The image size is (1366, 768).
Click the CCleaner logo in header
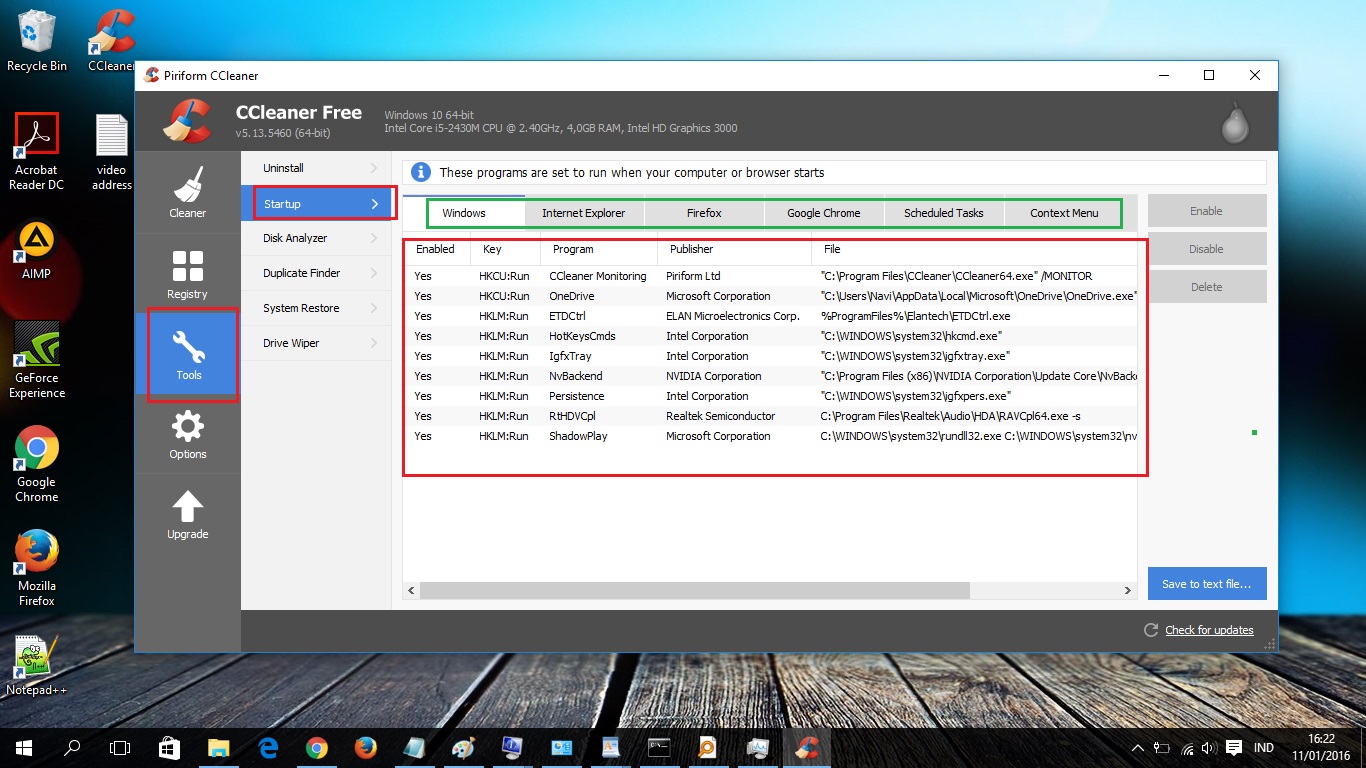click(187, 122)
